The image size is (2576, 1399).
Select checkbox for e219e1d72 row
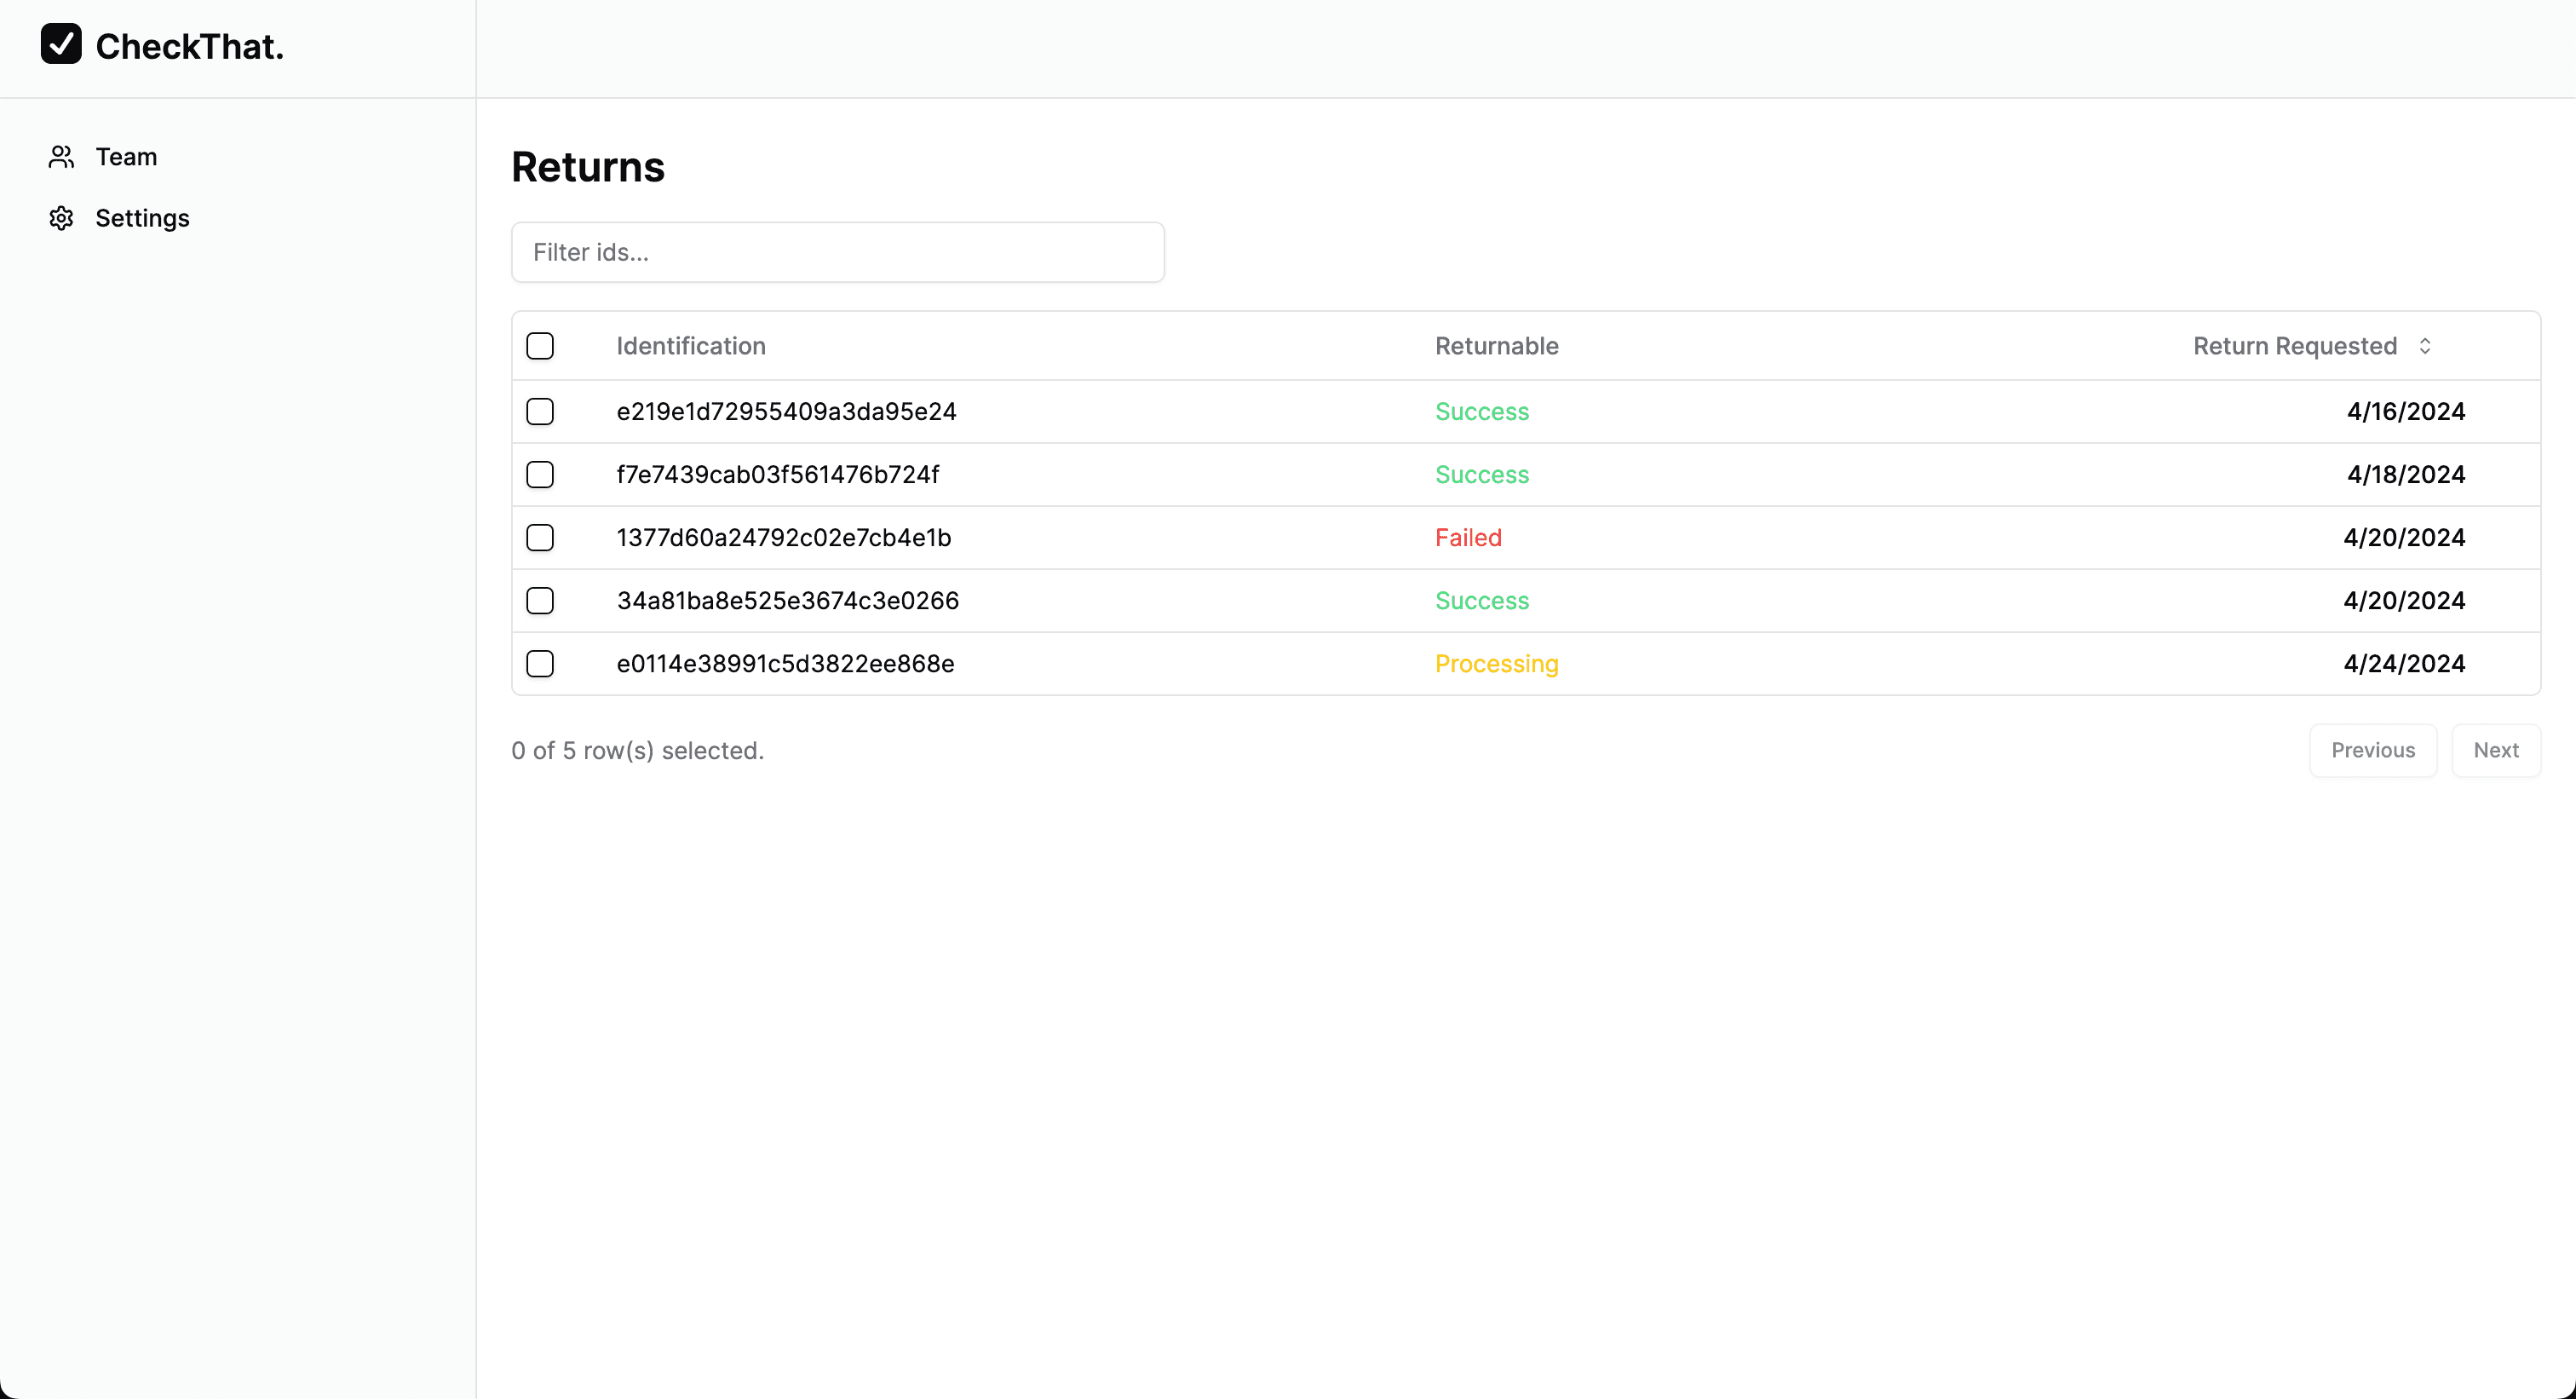(541, 412)
